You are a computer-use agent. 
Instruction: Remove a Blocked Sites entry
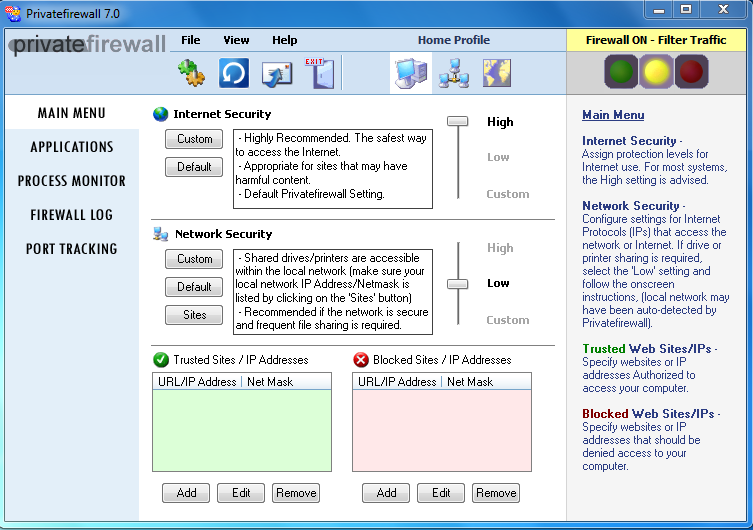[496, 493]
